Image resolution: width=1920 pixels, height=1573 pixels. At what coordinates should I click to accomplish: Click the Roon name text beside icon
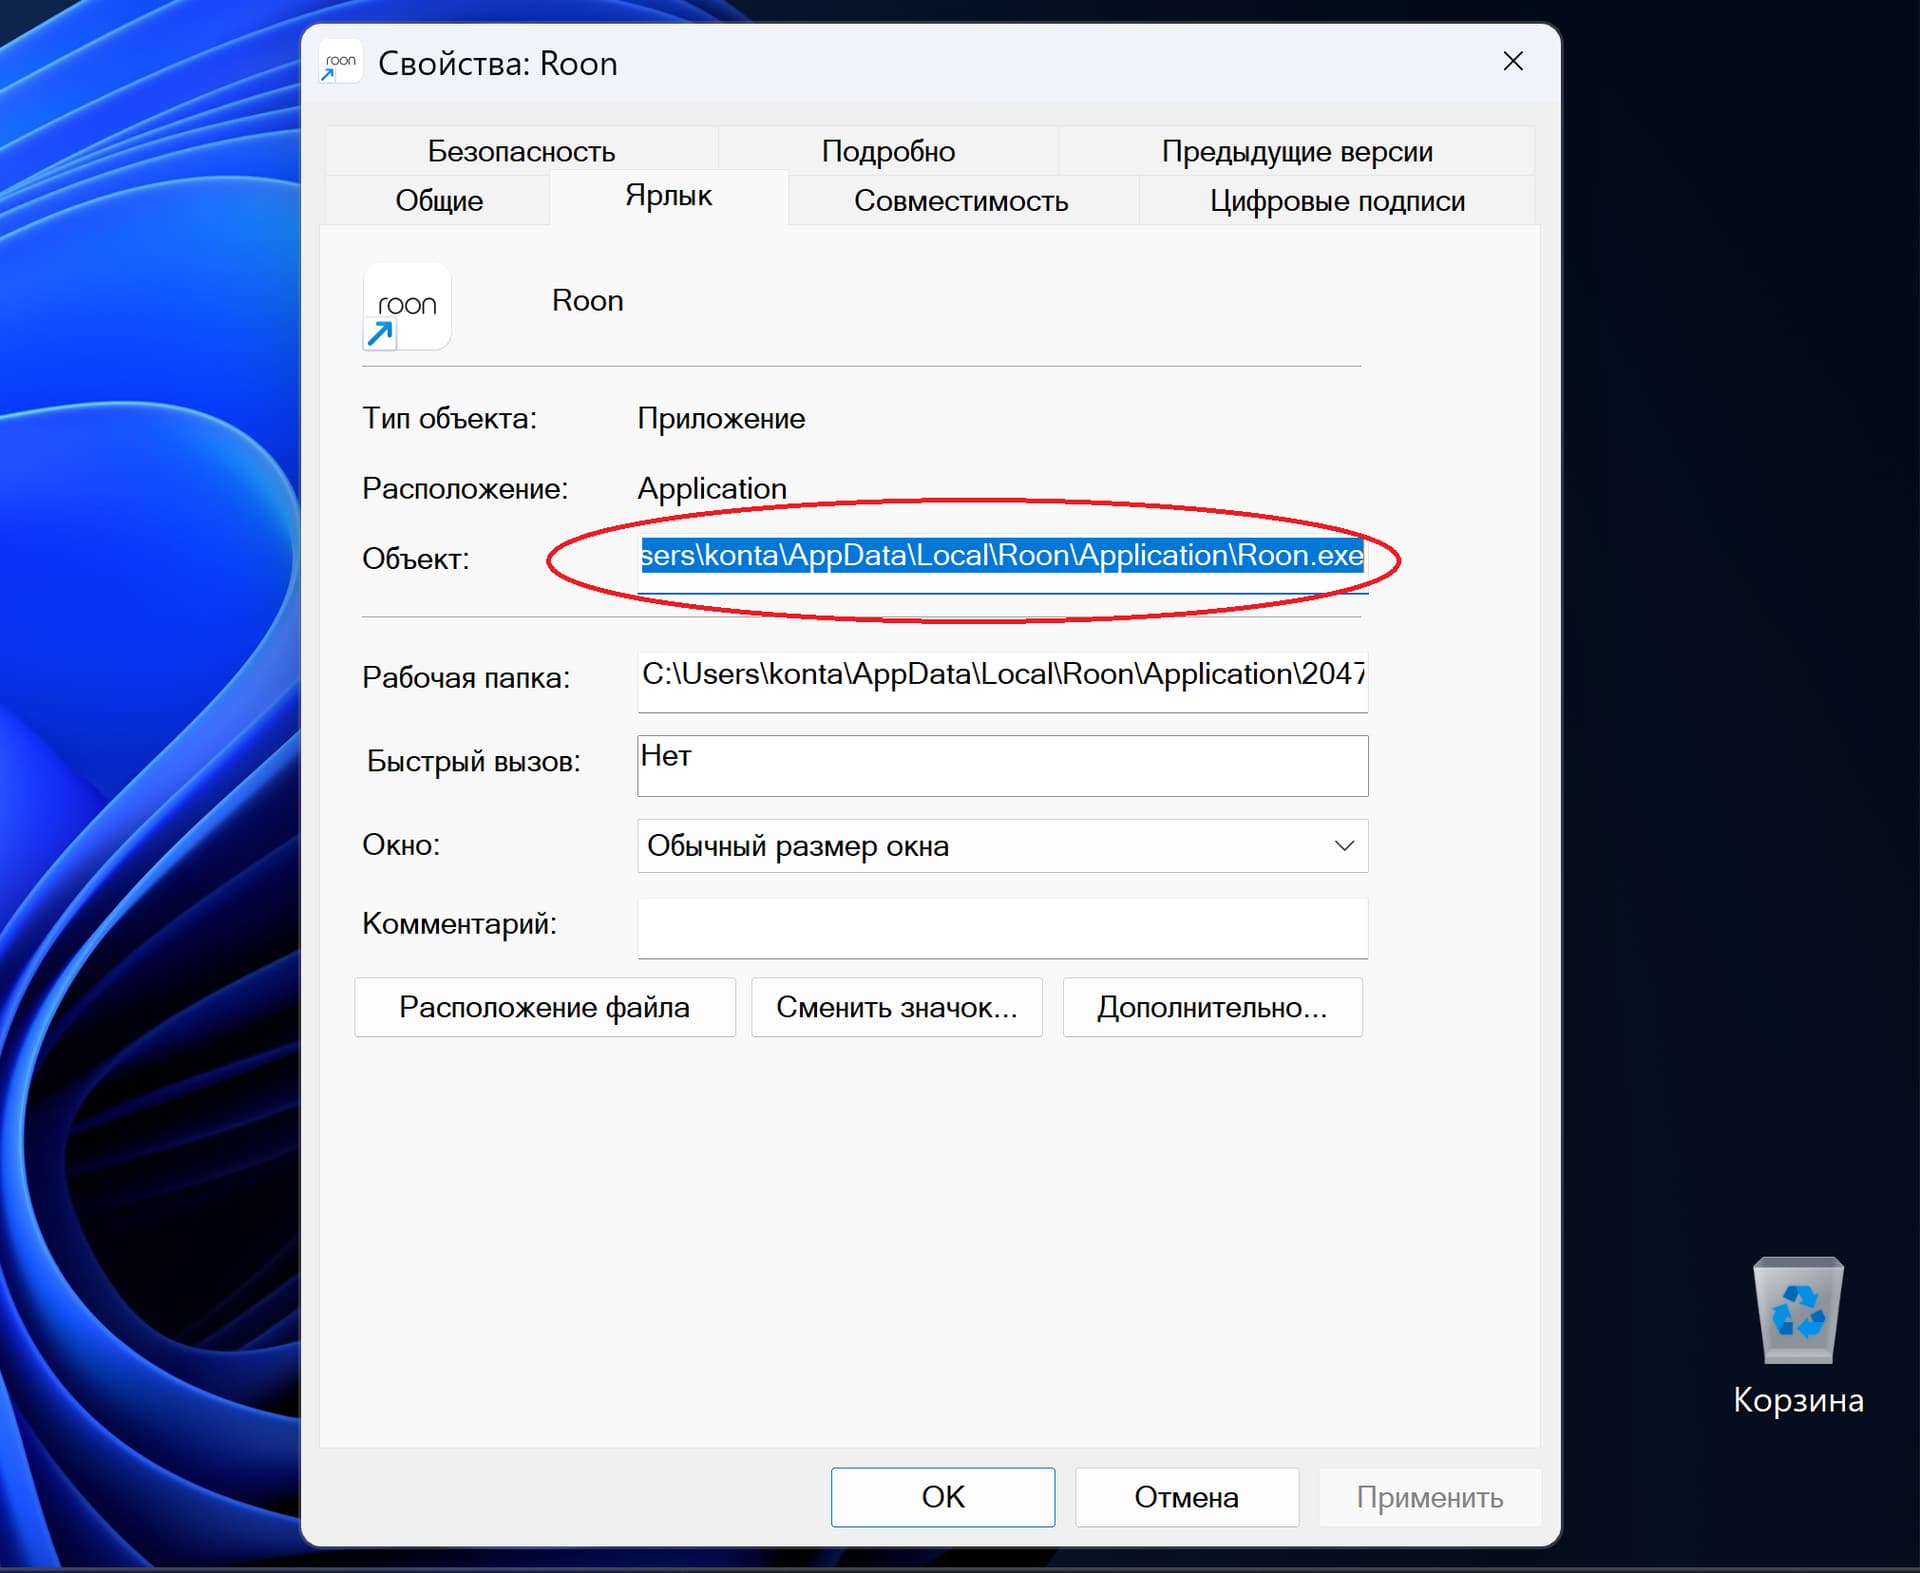pyautogui.click(x=588, y=300)
